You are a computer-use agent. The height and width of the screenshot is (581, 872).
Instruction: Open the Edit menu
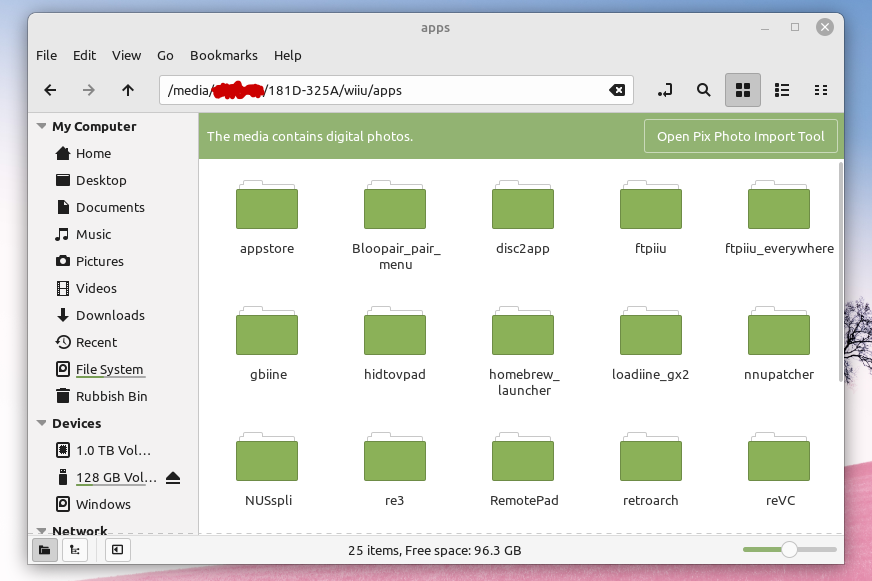85,56
